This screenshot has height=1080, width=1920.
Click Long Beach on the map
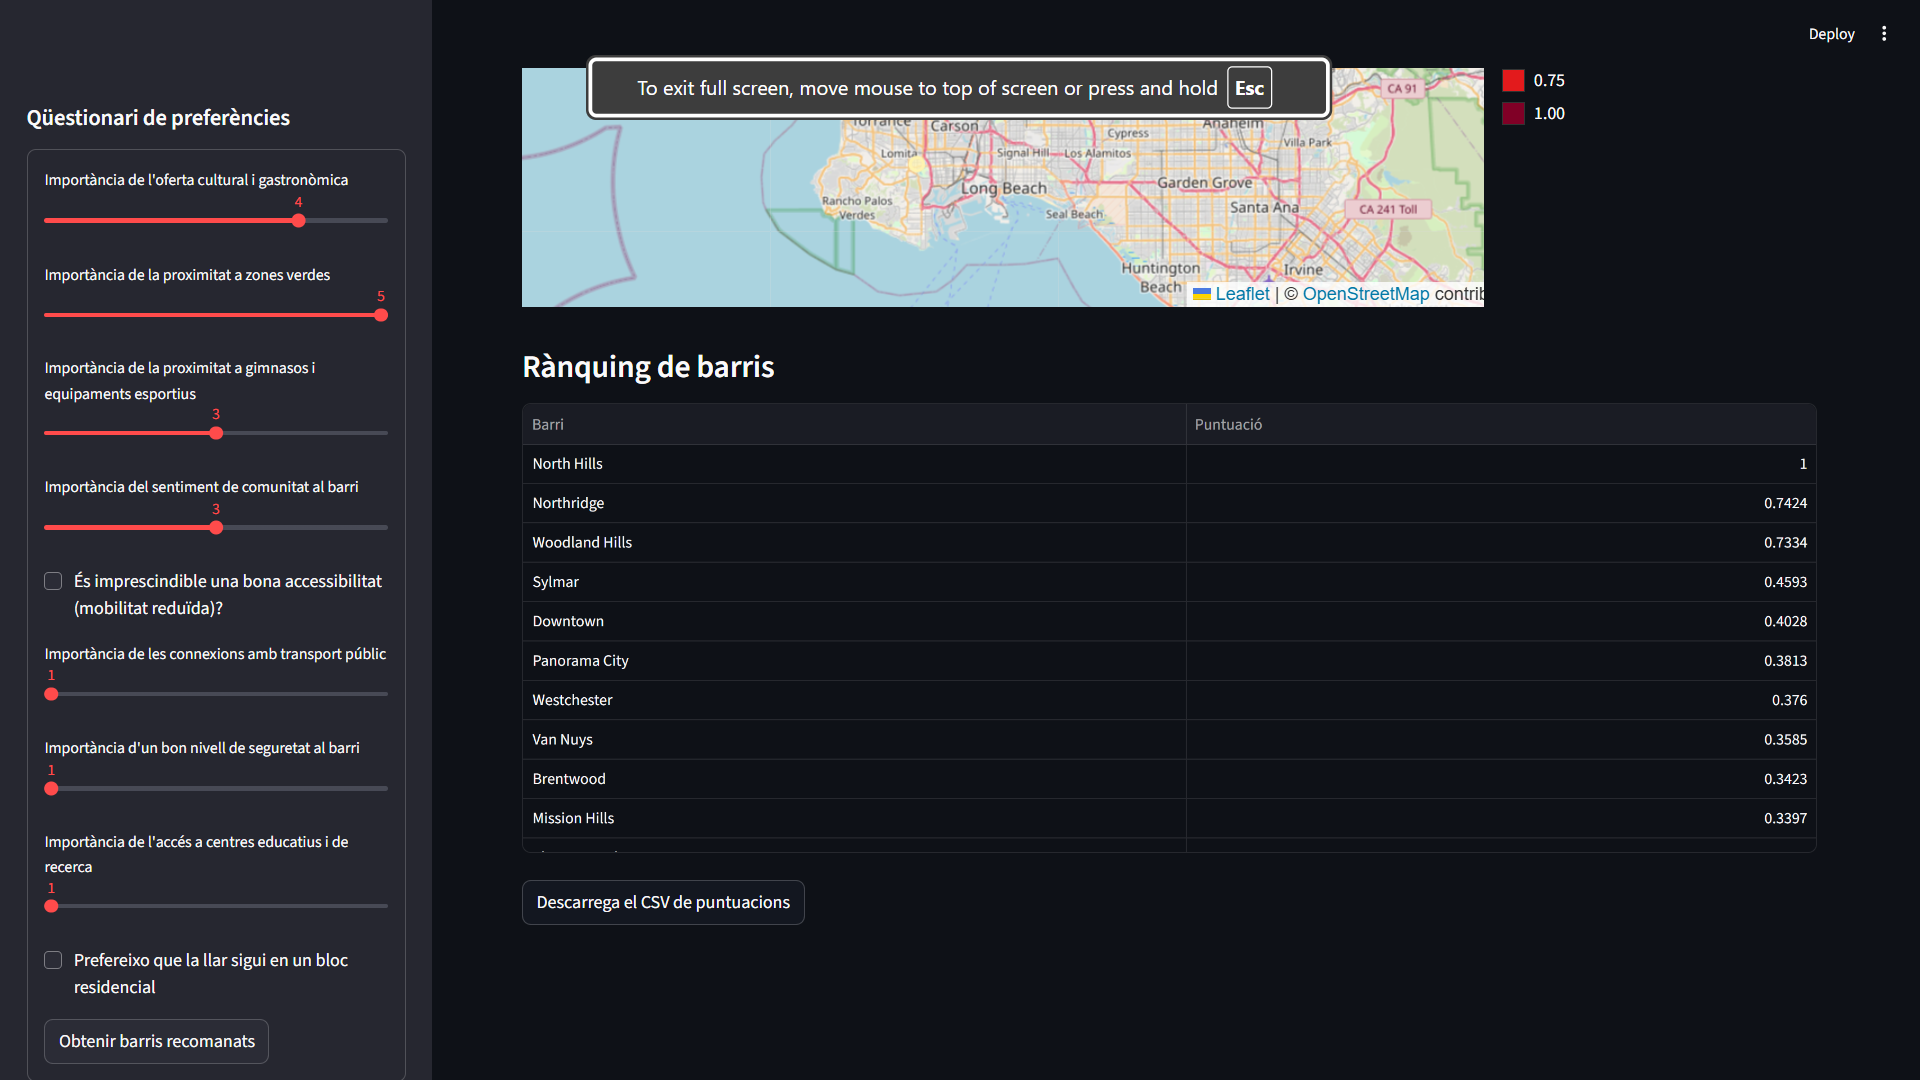pyautogui.click(x=1003, y=188)
